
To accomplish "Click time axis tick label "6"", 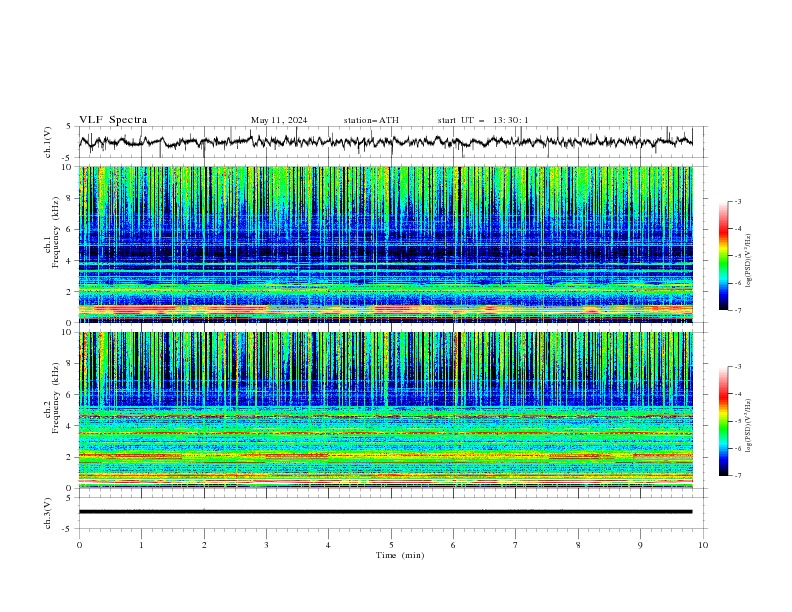I will point(453,545).
